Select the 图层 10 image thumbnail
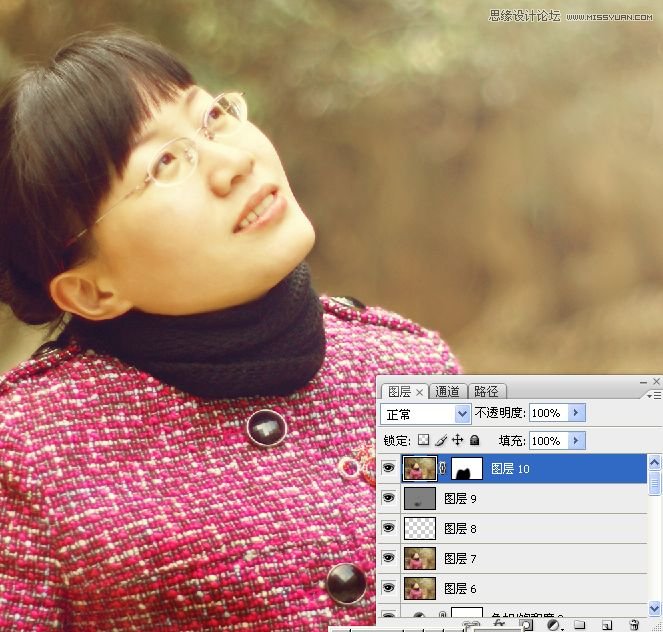 click(x=420, y=468)
